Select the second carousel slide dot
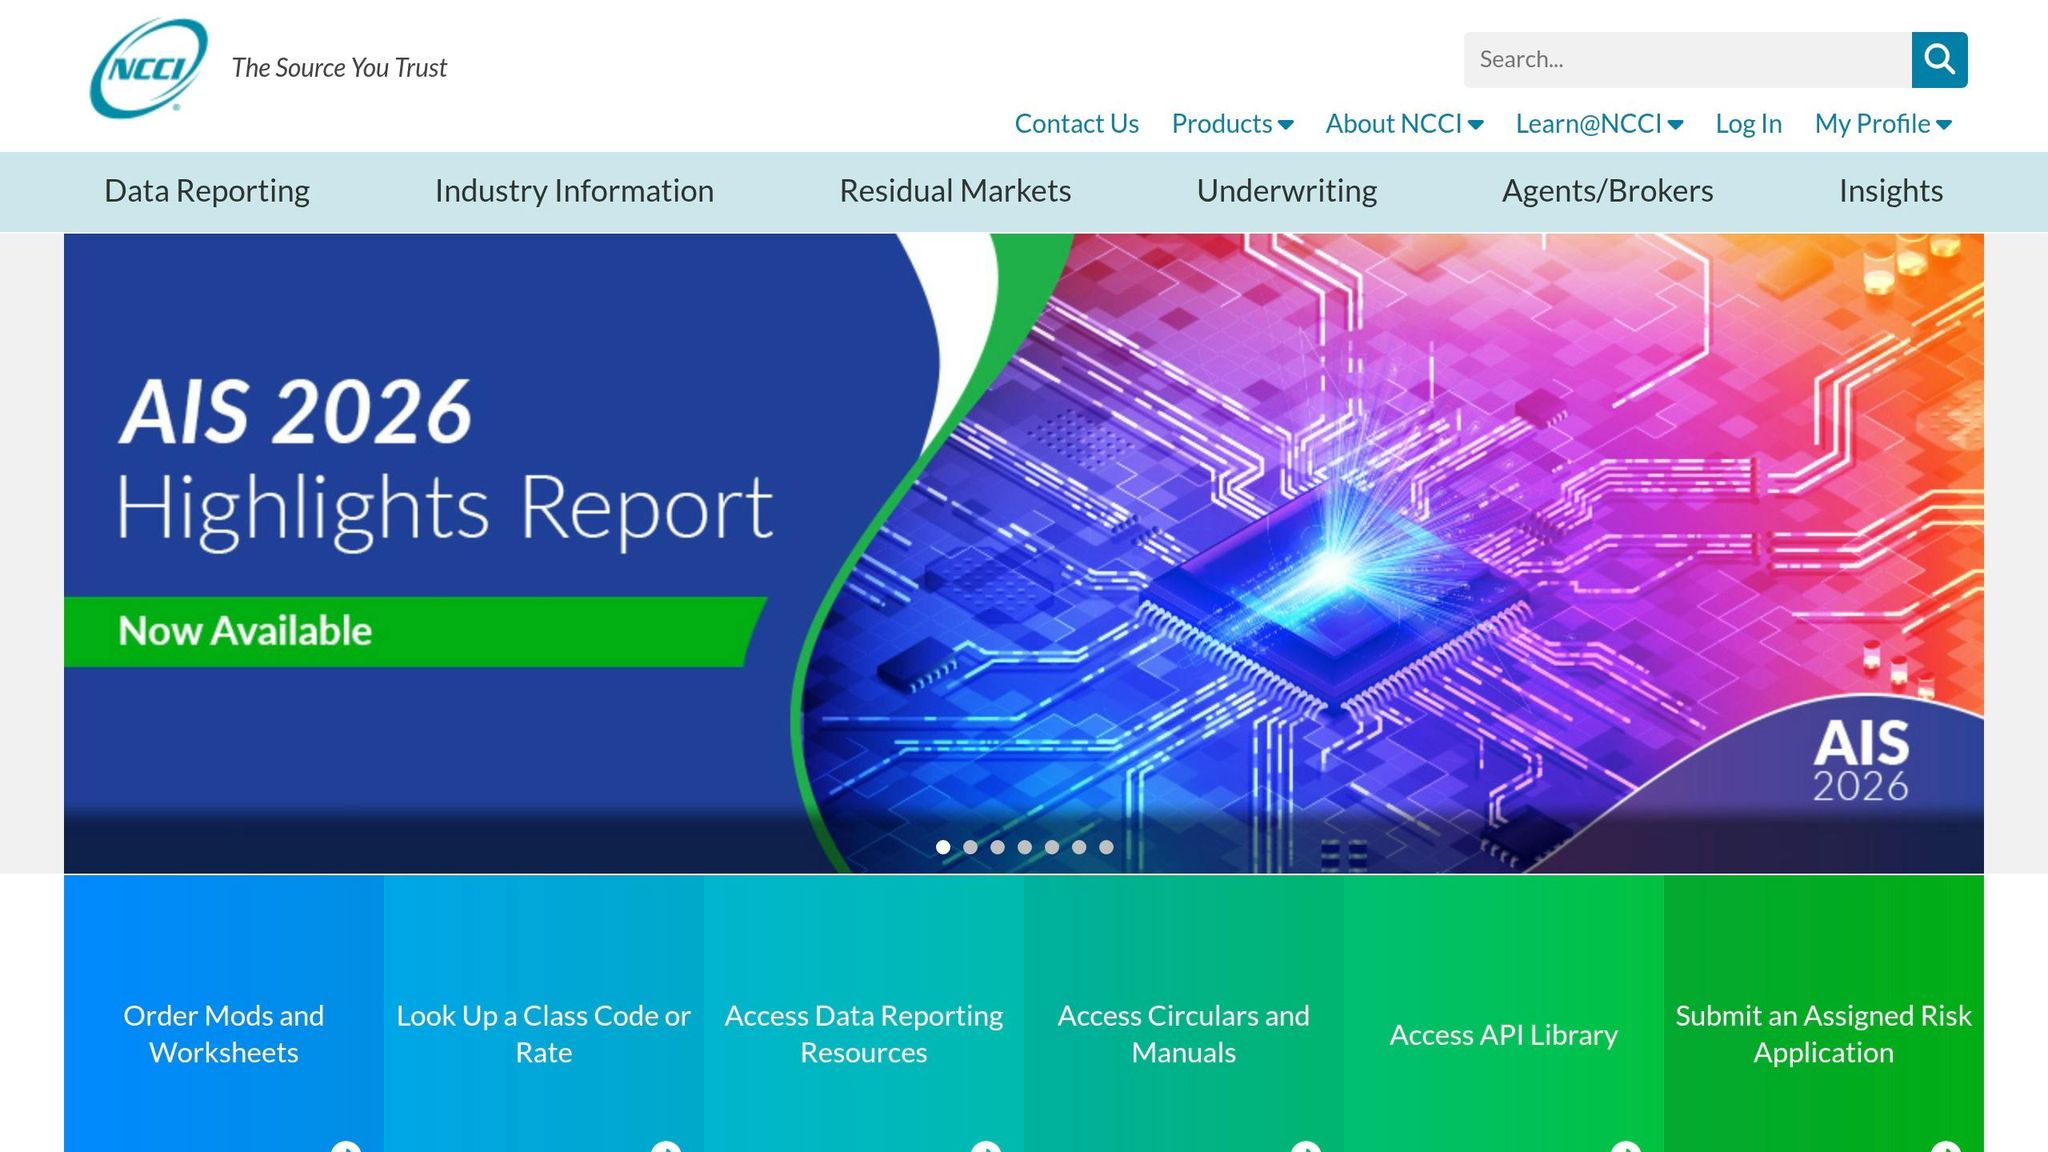Viewport: 2048px width, 1152px height. 970,847
